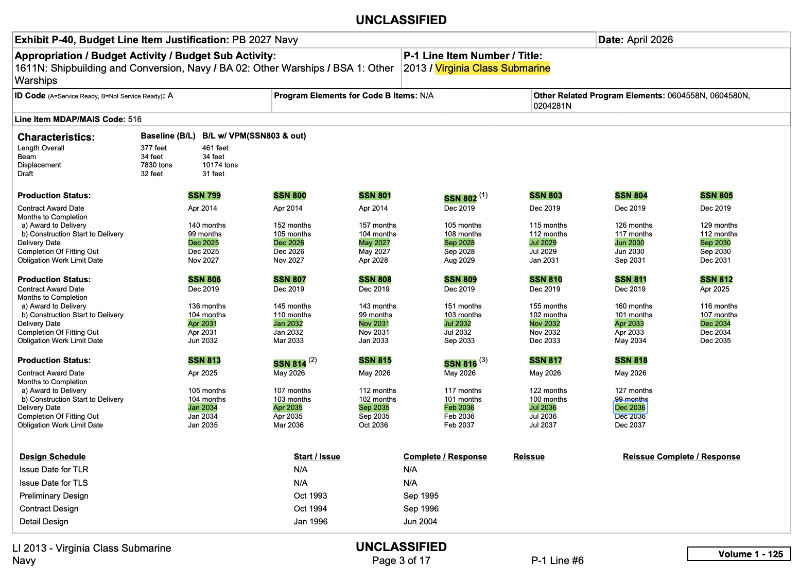Click 'Oct 1993' start date
Image resolution: width=800 pixels, height=581 pixels.
[310, 496]
